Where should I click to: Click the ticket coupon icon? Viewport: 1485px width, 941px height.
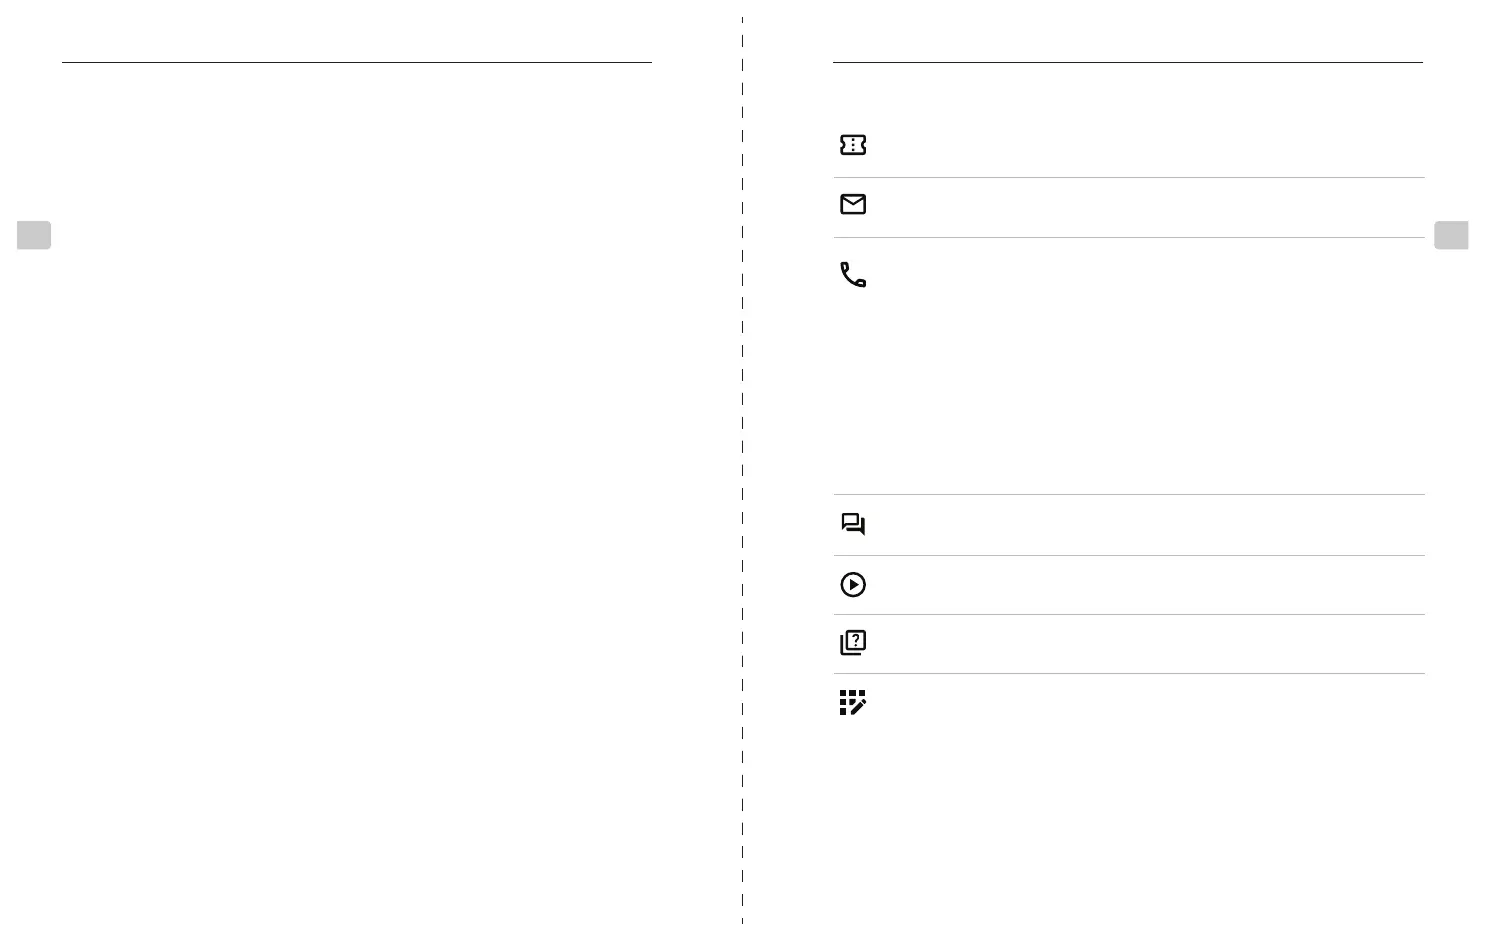click(852, 145)
